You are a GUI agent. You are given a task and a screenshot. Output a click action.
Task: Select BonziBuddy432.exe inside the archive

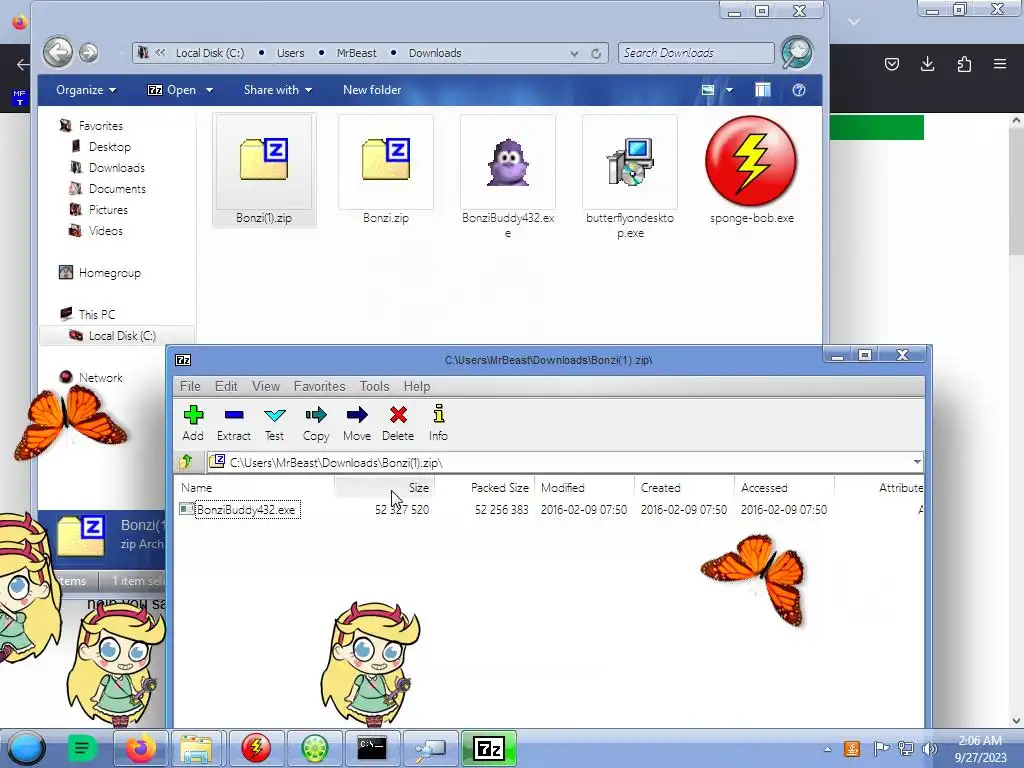pyautogui.click(x=246, y=509)
